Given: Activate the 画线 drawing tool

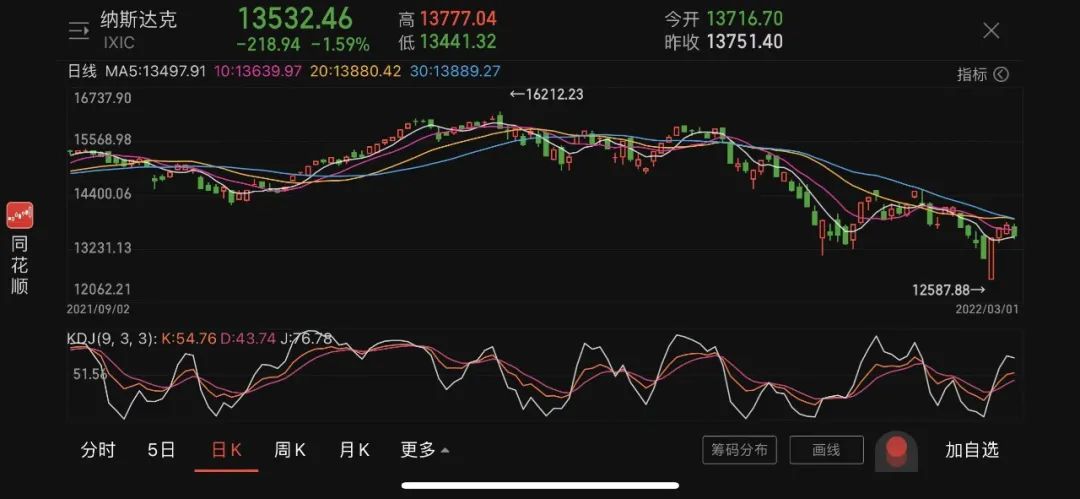Looking at the screenshot, I should (x=827, y=450).
